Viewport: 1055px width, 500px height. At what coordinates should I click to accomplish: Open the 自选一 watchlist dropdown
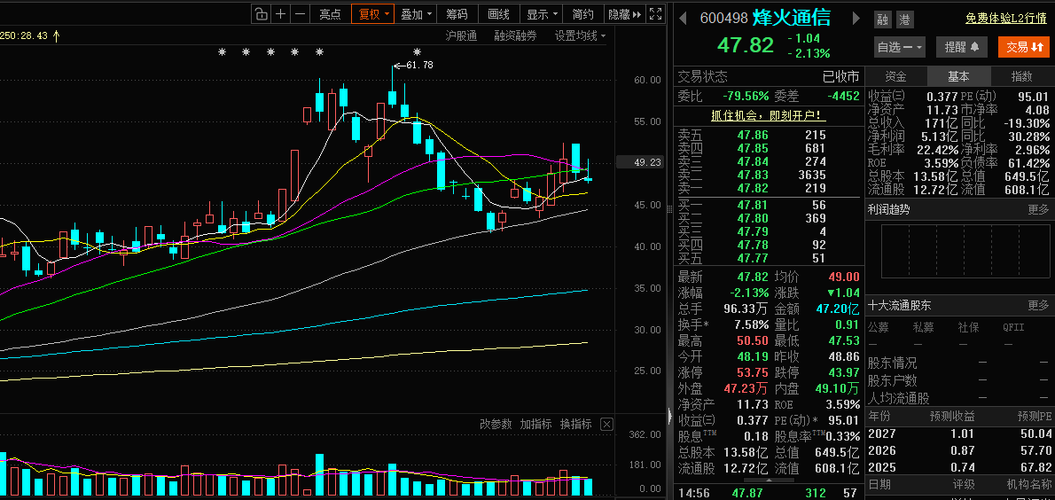click(900, 46)
